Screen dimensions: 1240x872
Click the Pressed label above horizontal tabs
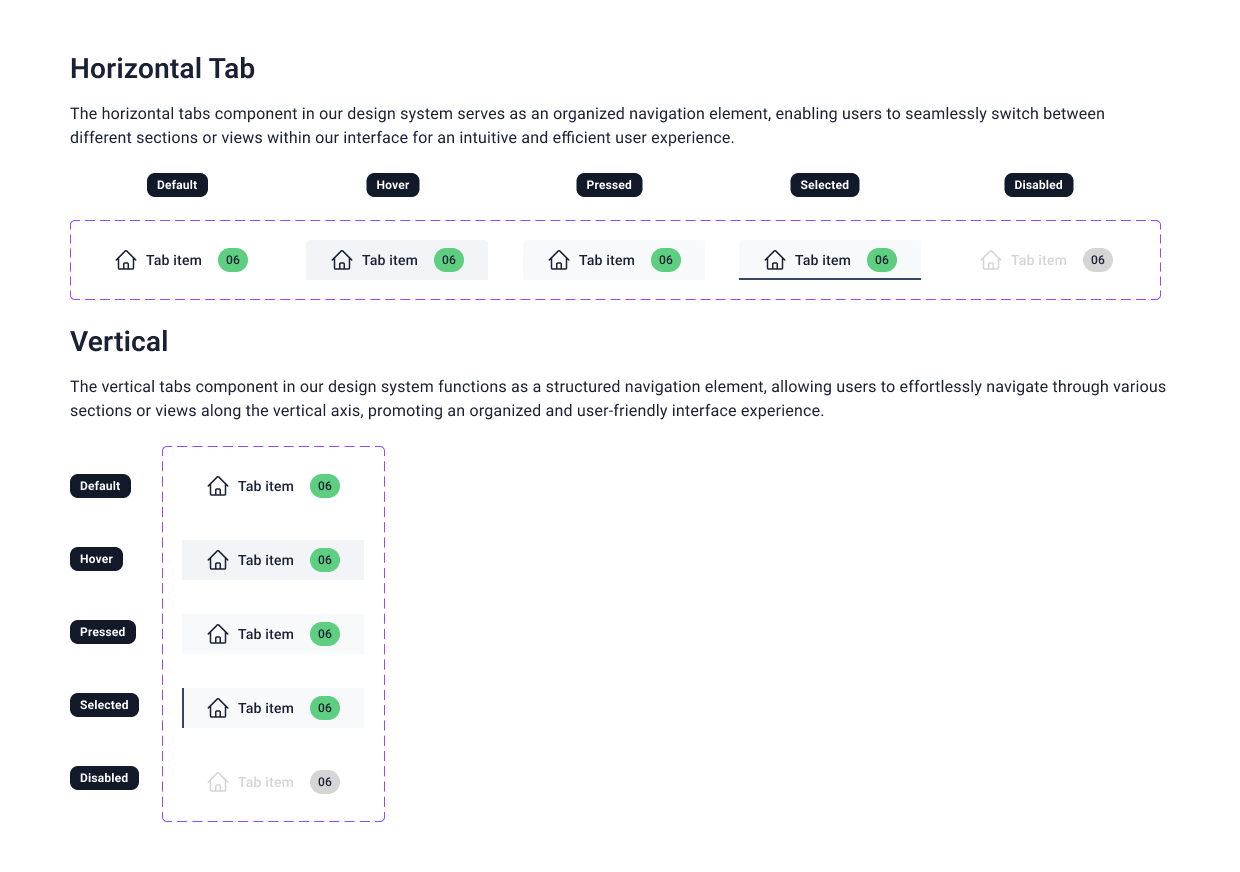coord(609,185)
